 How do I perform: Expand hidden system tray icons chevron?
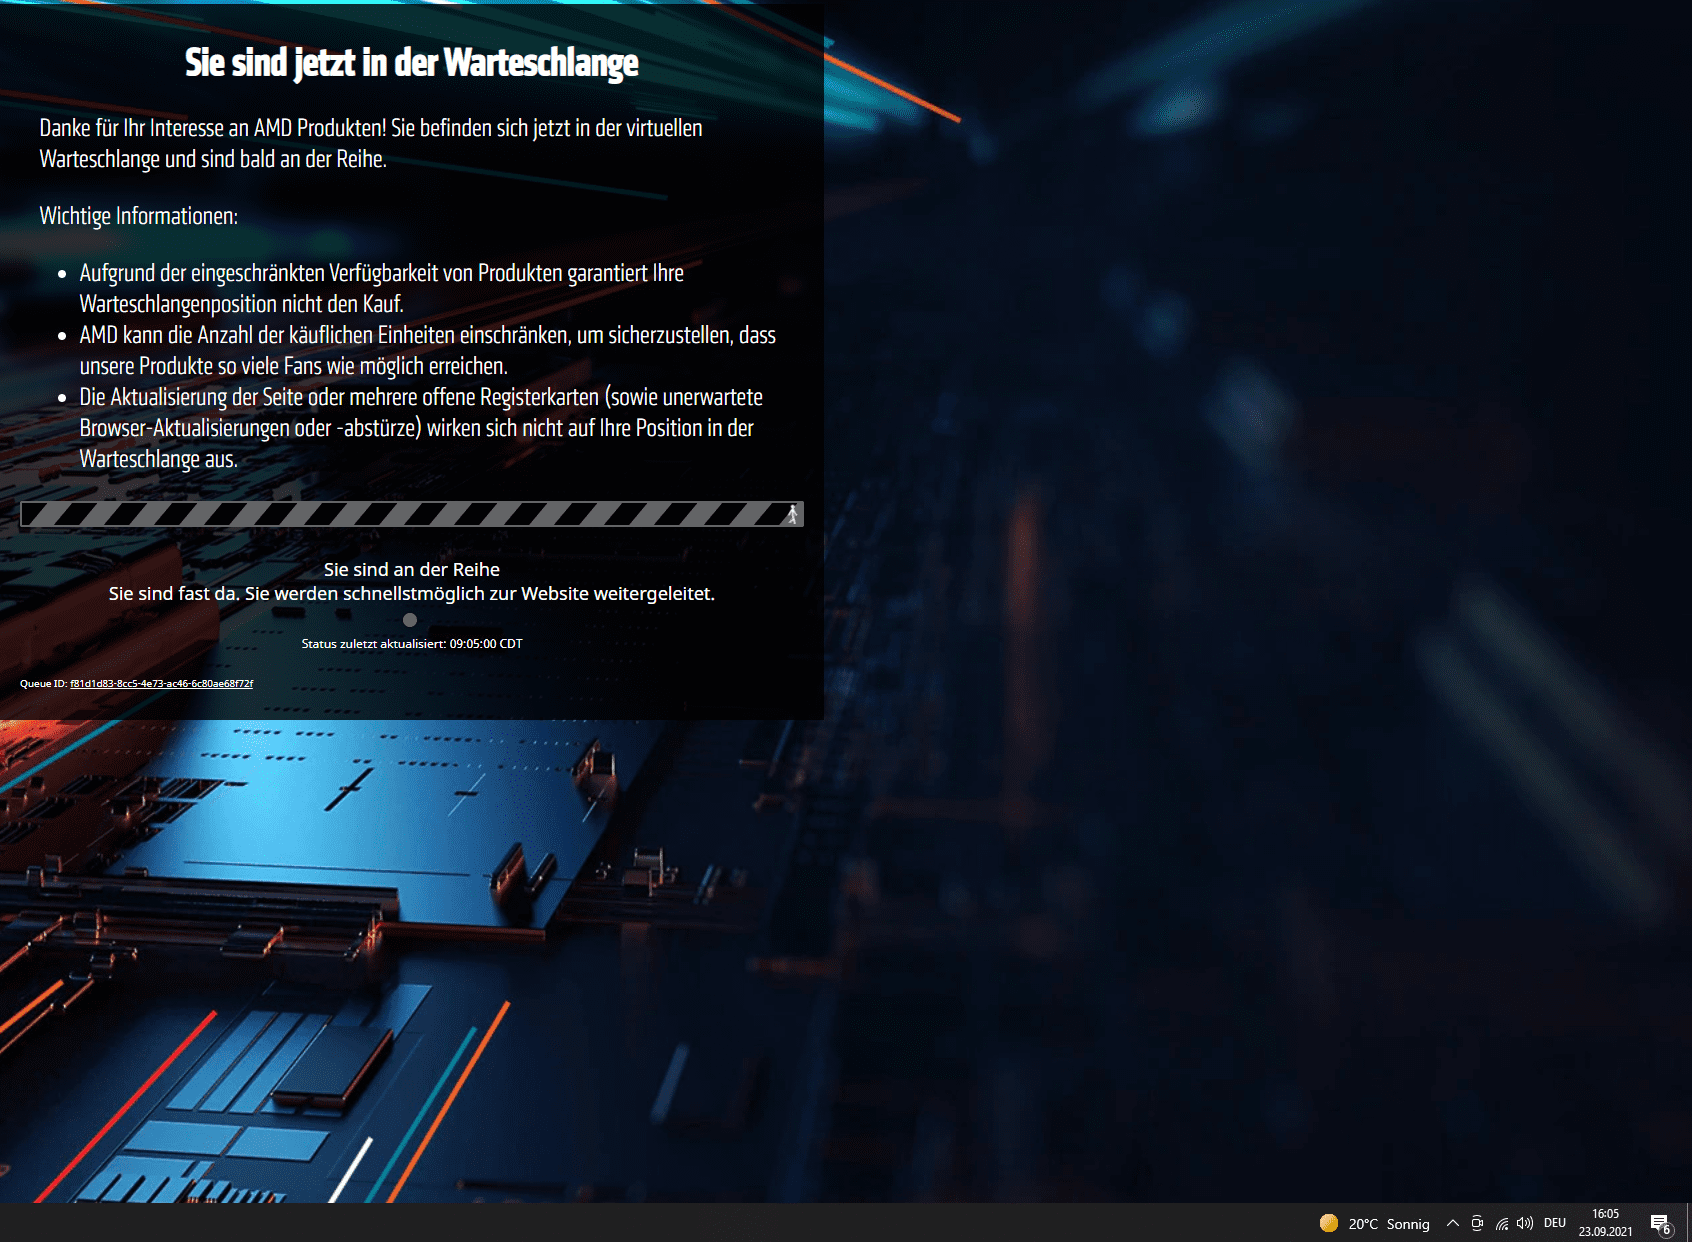[1453, 1223]
